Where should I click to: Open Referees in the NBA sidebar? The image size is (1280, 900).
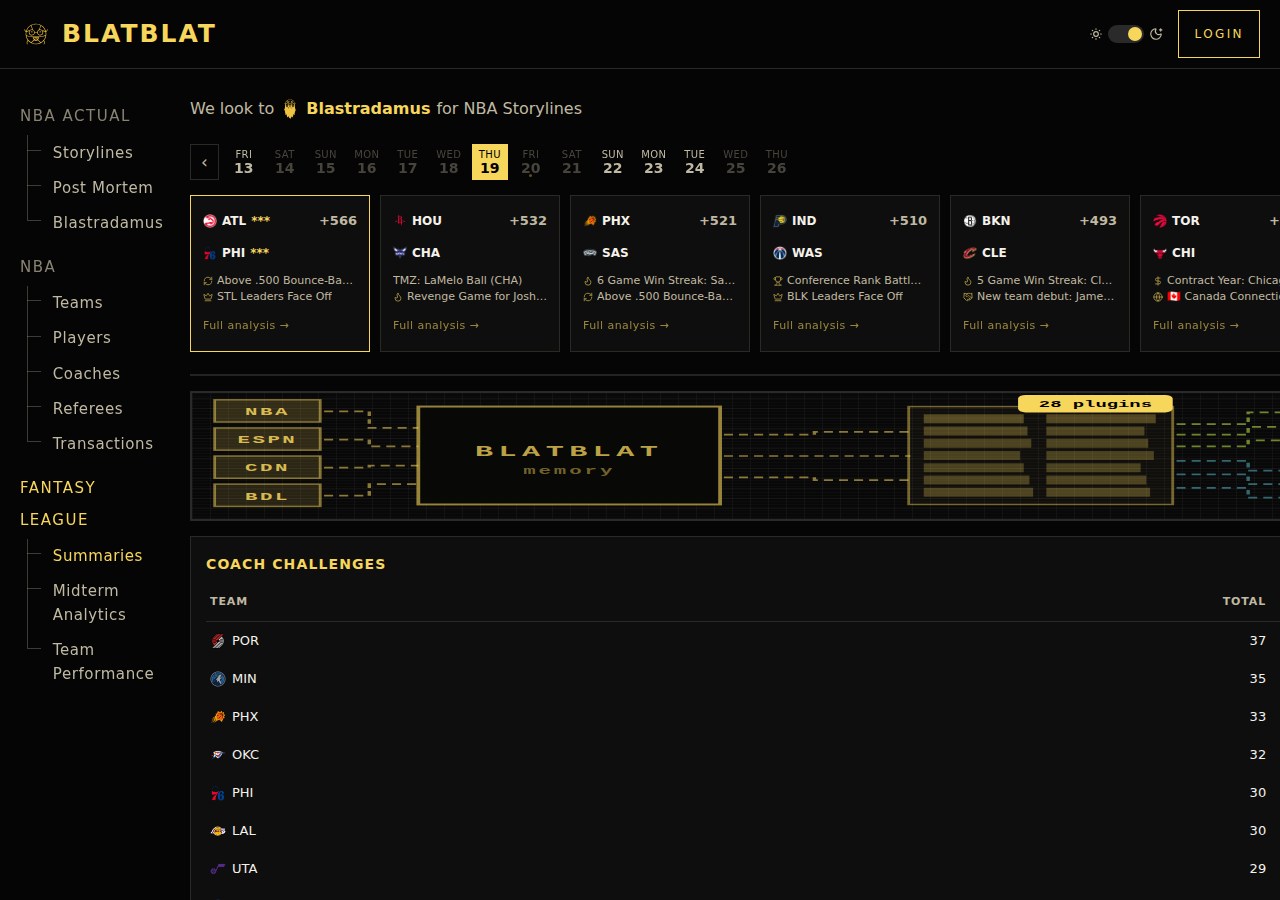(x=88, y=408)
